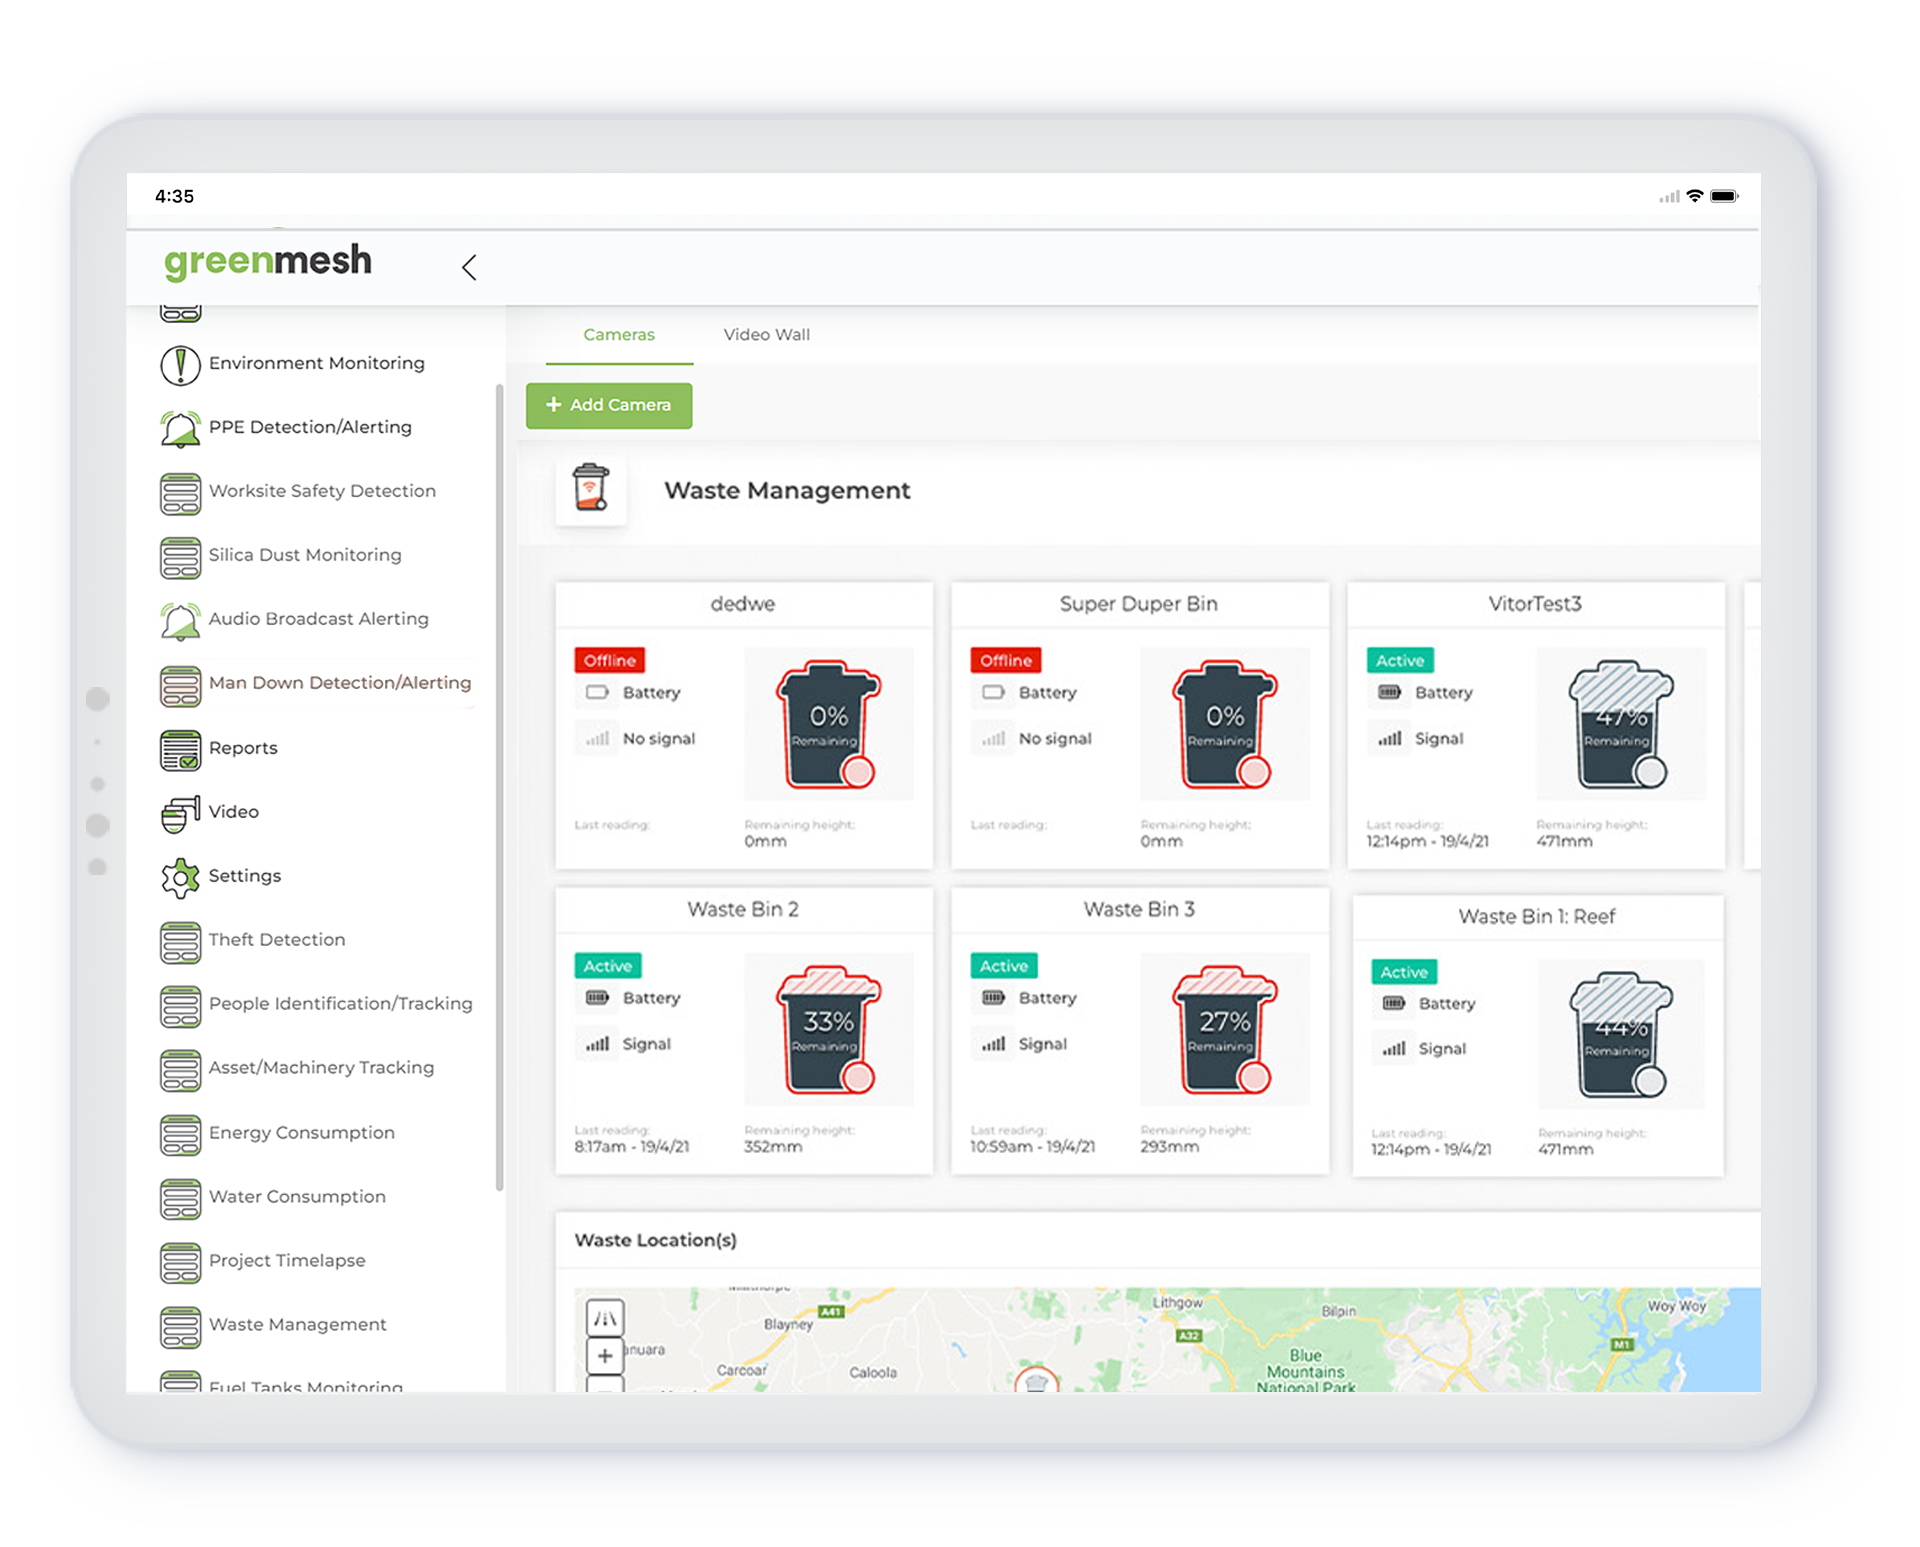Click the VitorTest3 47% remaining bin graphic
The width and height of the screenshot is (1920, 1547).
pos(1620,724)
